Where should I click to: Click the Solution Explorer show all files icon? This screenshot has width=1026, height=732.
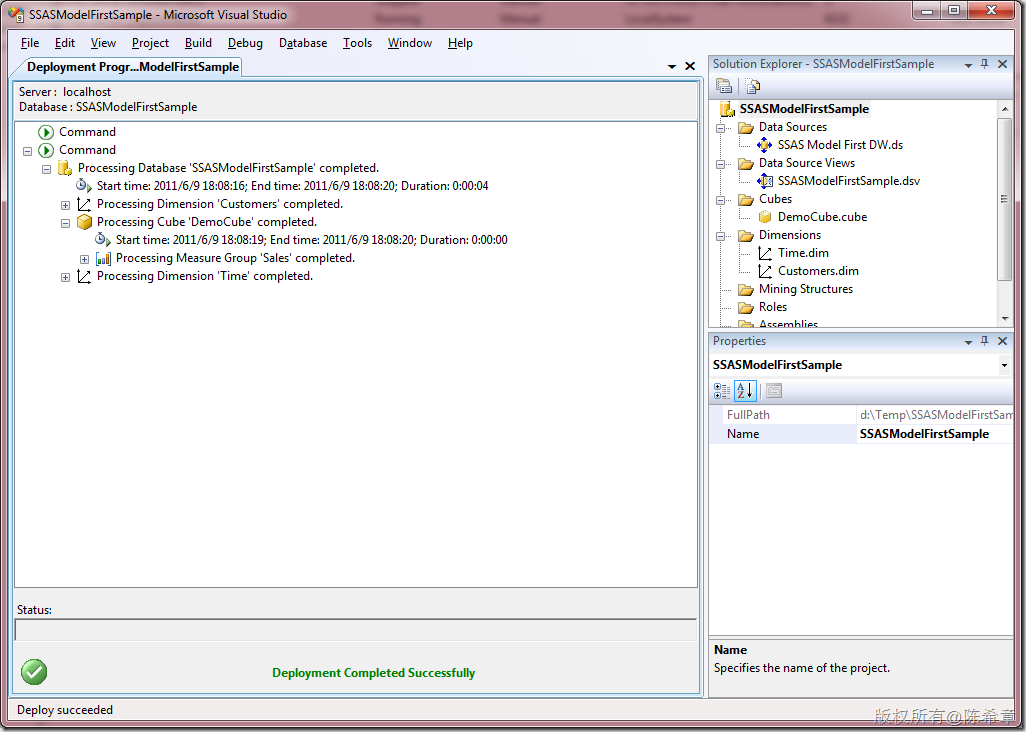[x=752, y=86]
